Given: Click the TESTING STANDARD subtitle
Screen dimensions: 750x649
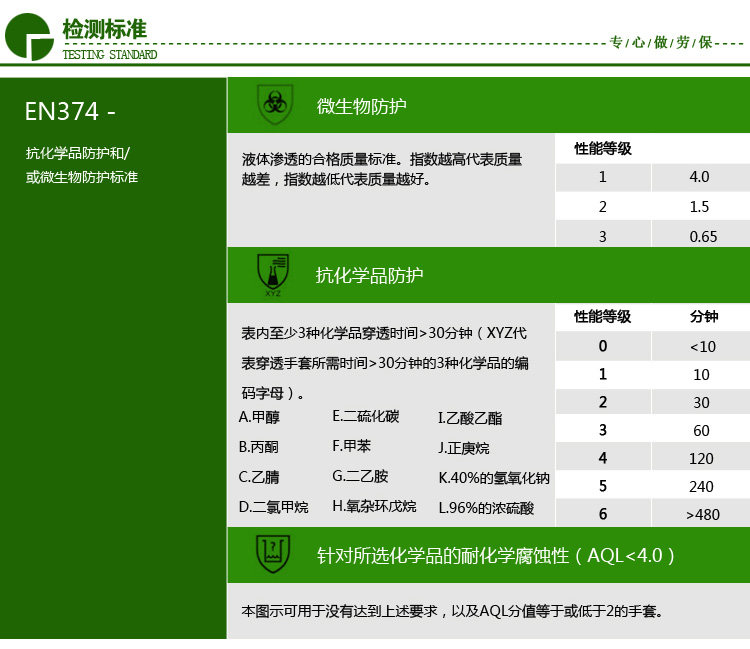Looking at the screenshot, I should 110,55.
